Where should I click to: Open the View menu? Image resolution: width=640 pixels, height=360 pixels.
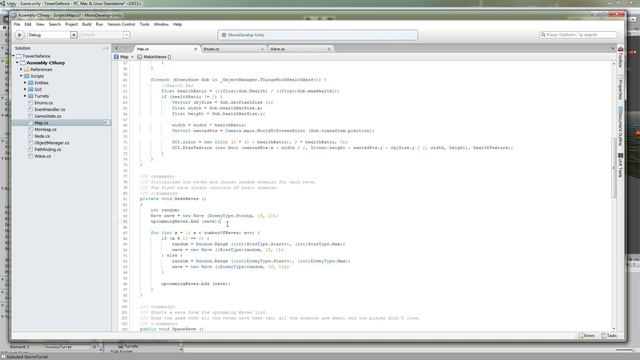[x=40, y=24]
